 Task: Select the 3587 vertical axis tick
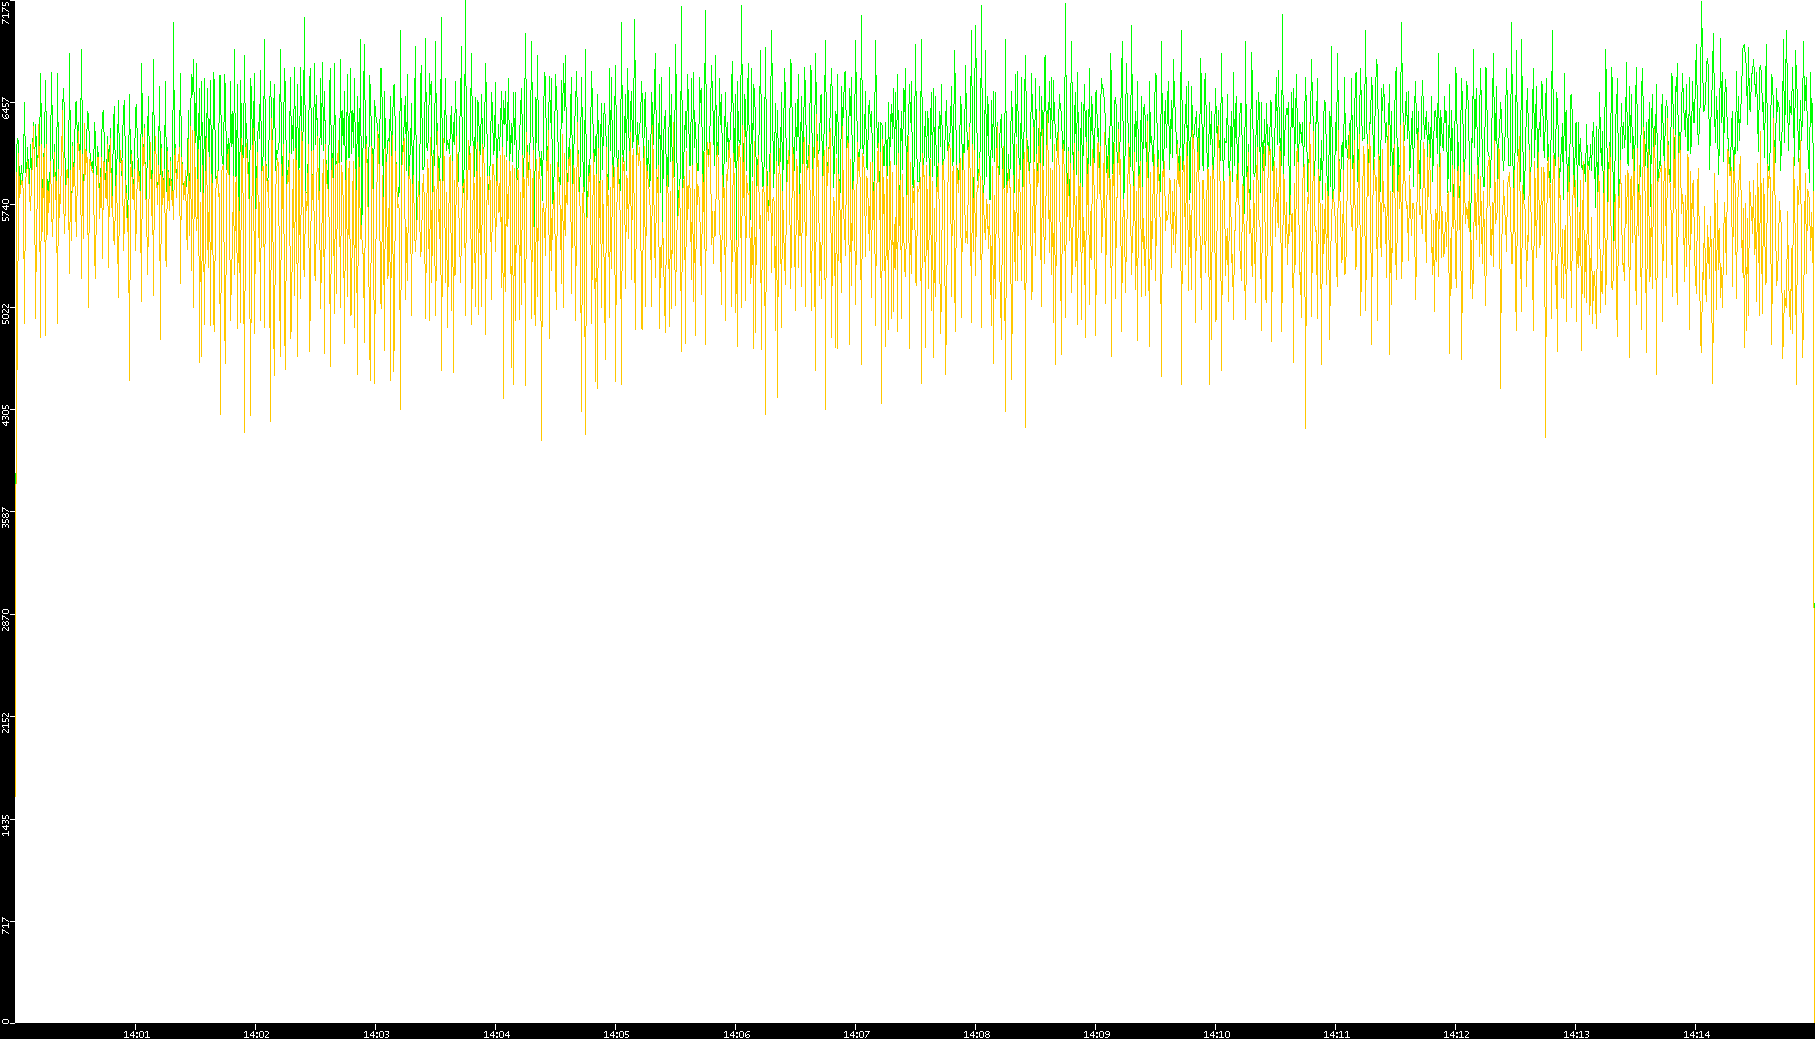pyautogui.click(x=7, y=518)
